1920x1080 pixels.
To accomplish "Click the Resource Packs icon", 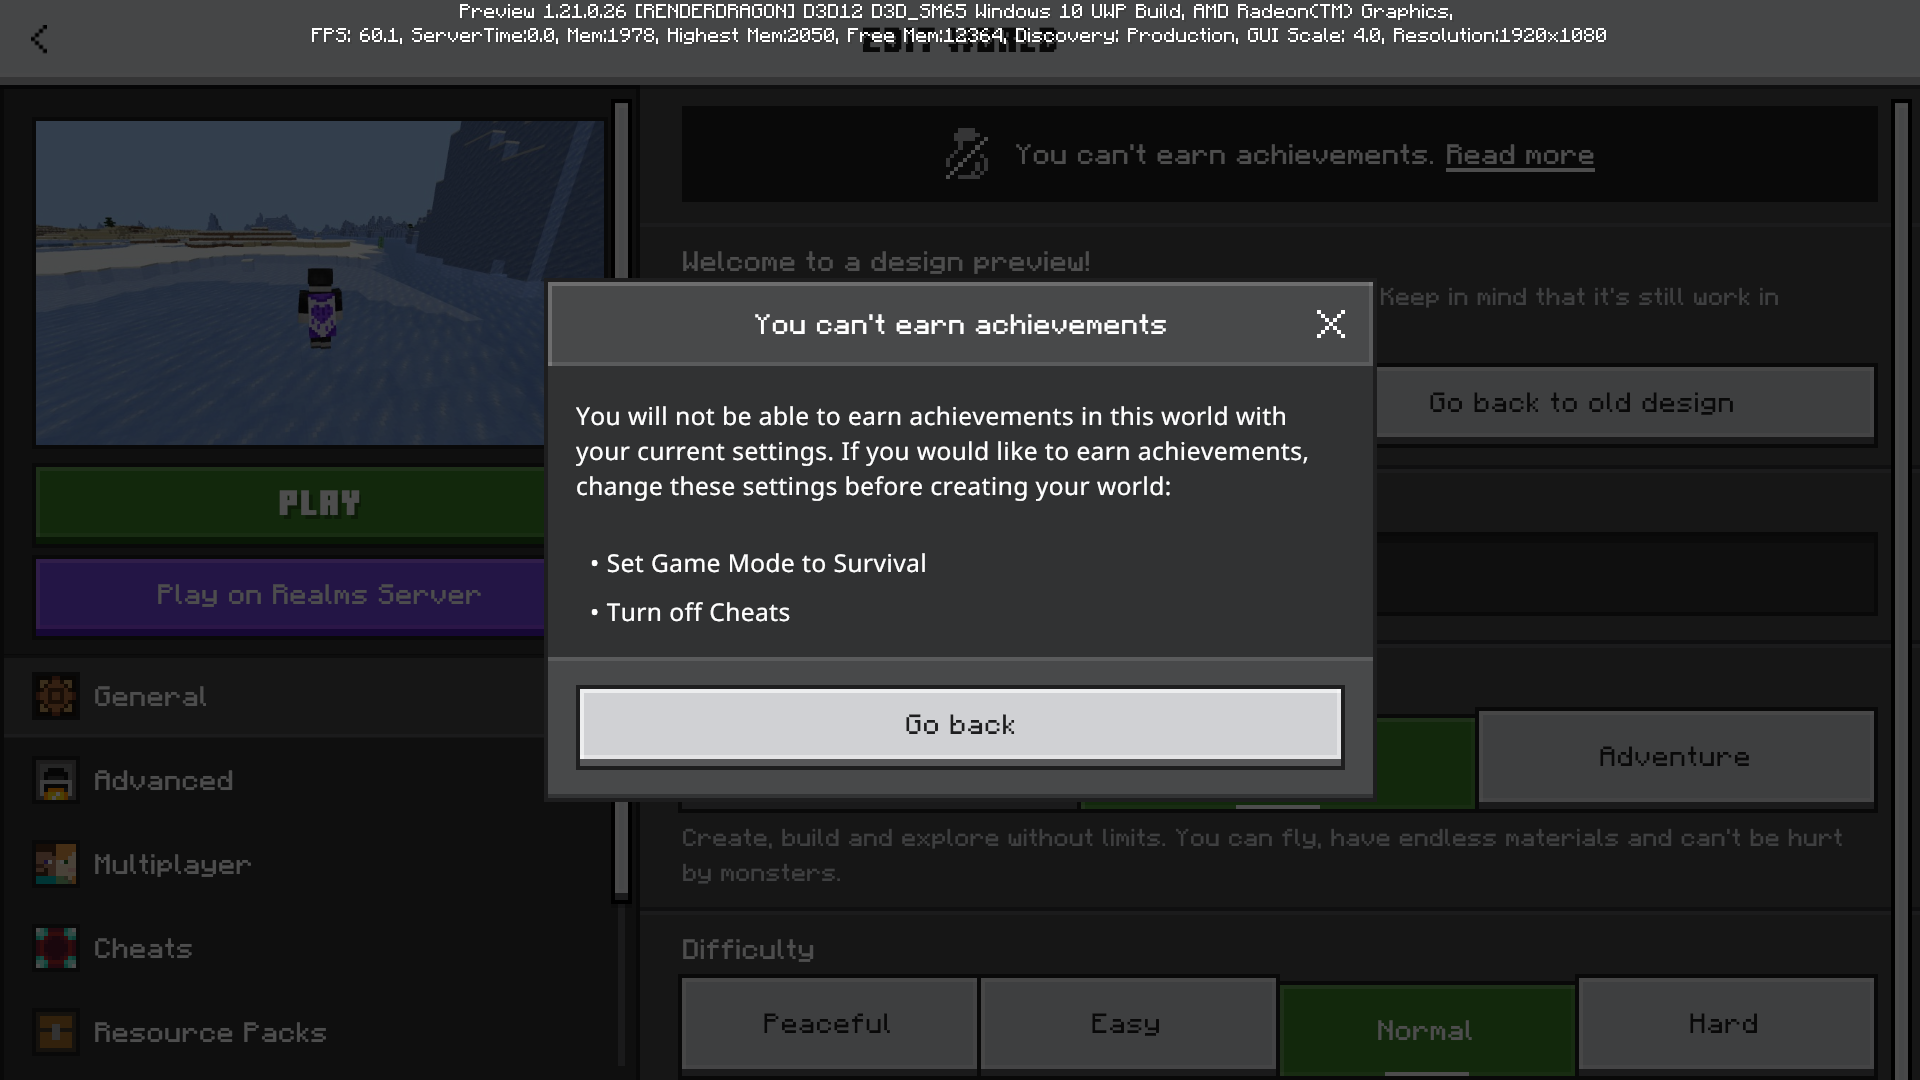I will pos(56,1033).
